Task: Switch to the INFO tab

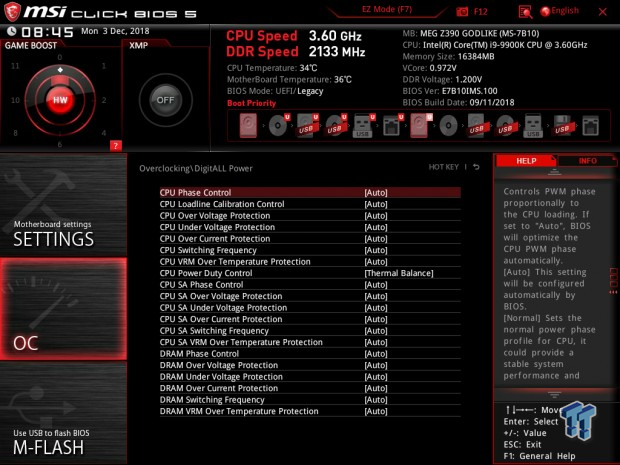Action: tap(587, 161)
